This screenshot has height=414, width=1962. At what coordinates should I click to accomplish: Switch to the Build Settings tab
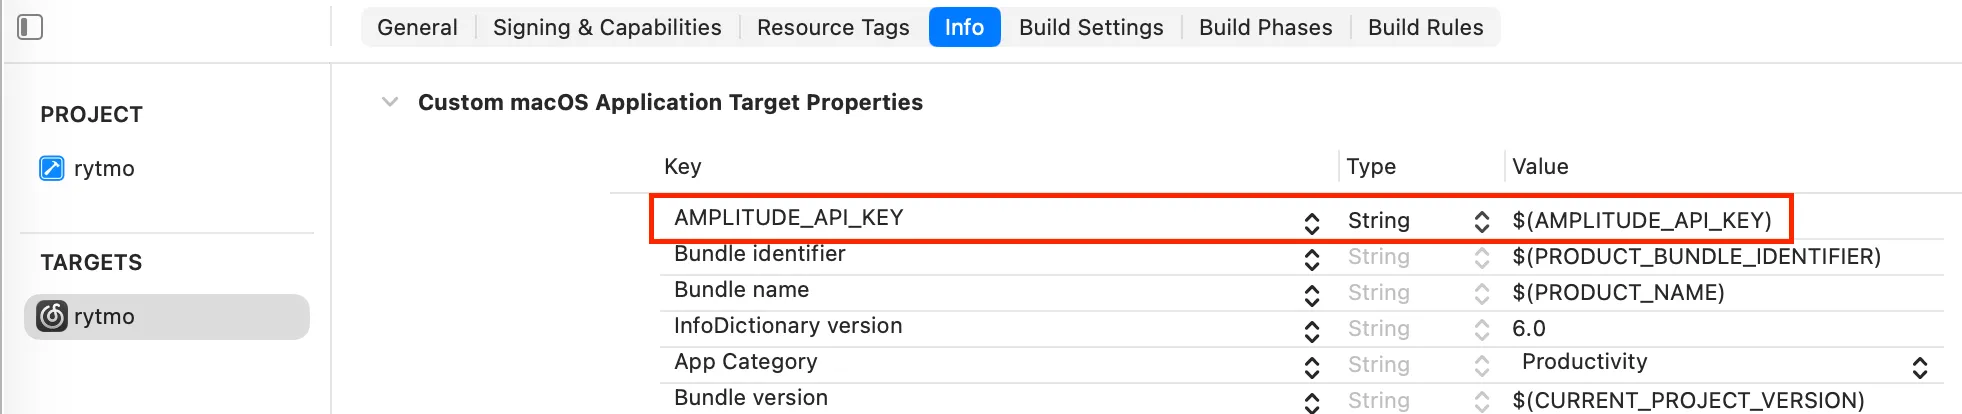pyautogui.click(x=1091, y=27)
